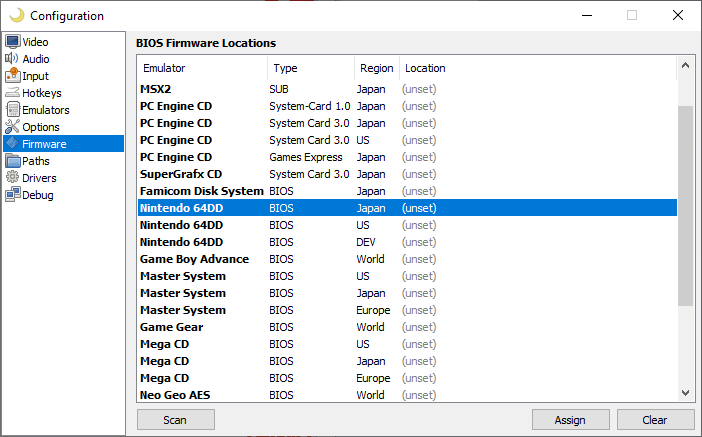Viewport: 702px width, 437px height.
Task: Select the Nintendo 64DD DEV row
Action: point(407,242)
